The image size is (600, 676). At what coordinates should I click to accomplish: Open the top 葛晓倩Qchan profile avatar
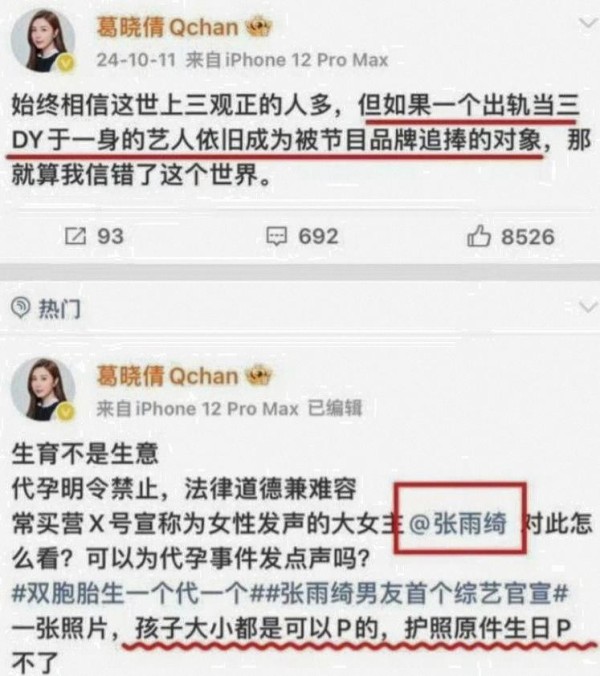click(43, 41)
